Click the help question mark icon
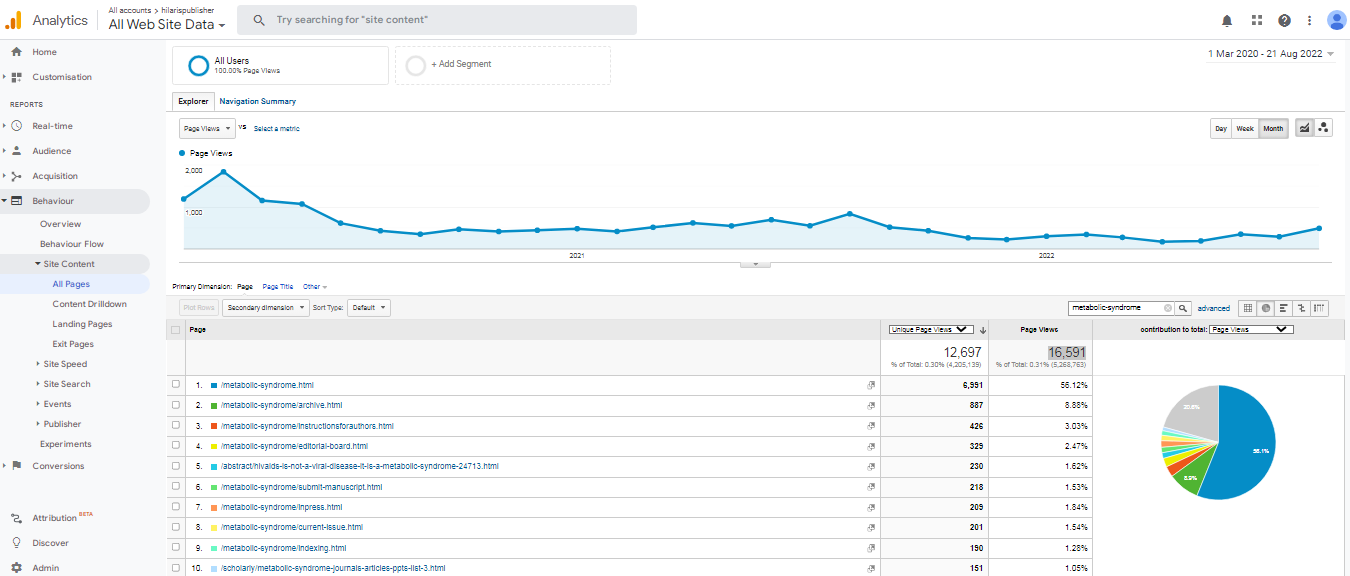 (1284, 20)
